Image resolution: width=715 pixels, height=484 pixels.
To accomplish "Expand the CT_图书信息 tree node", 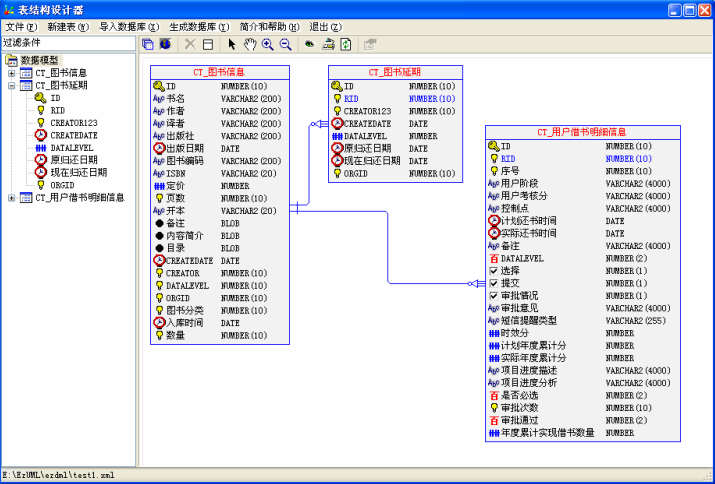I will 12,73.
